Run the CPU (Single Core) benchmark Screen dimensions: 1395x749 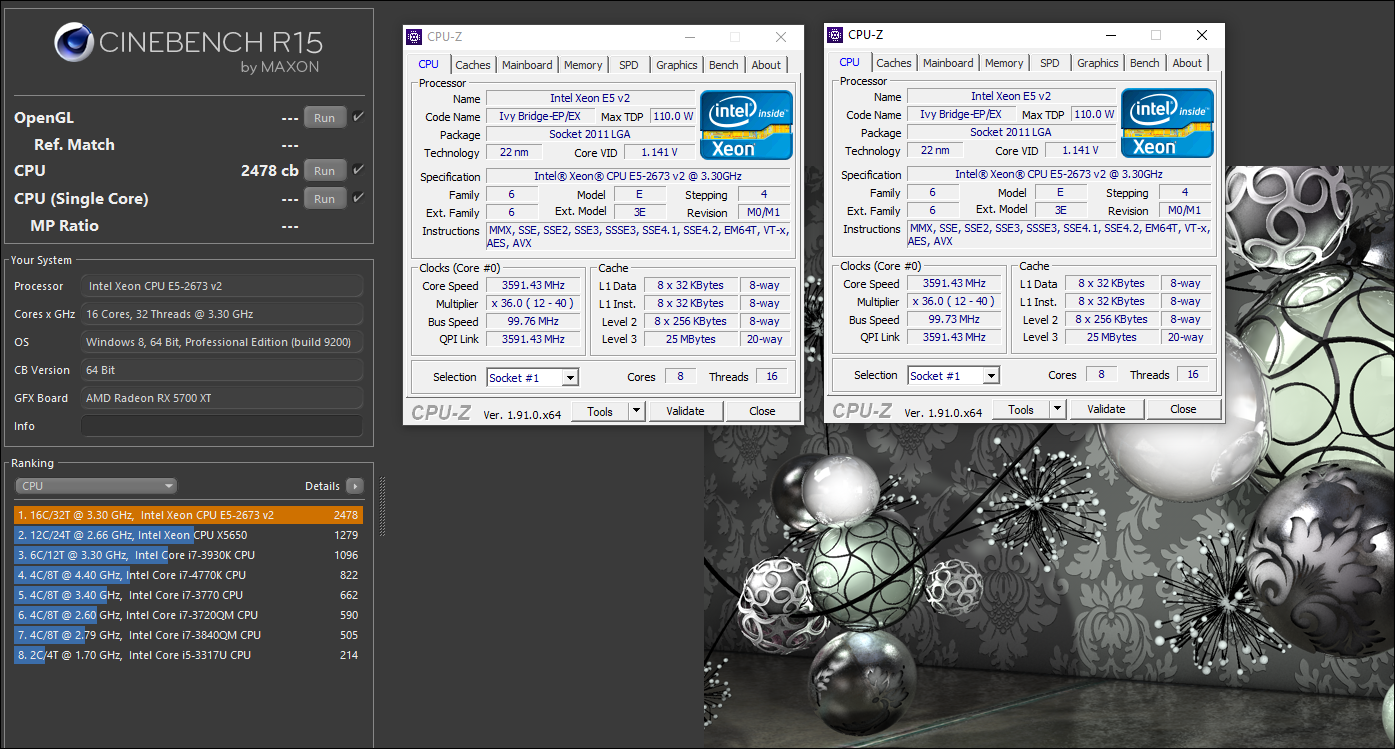325,198
